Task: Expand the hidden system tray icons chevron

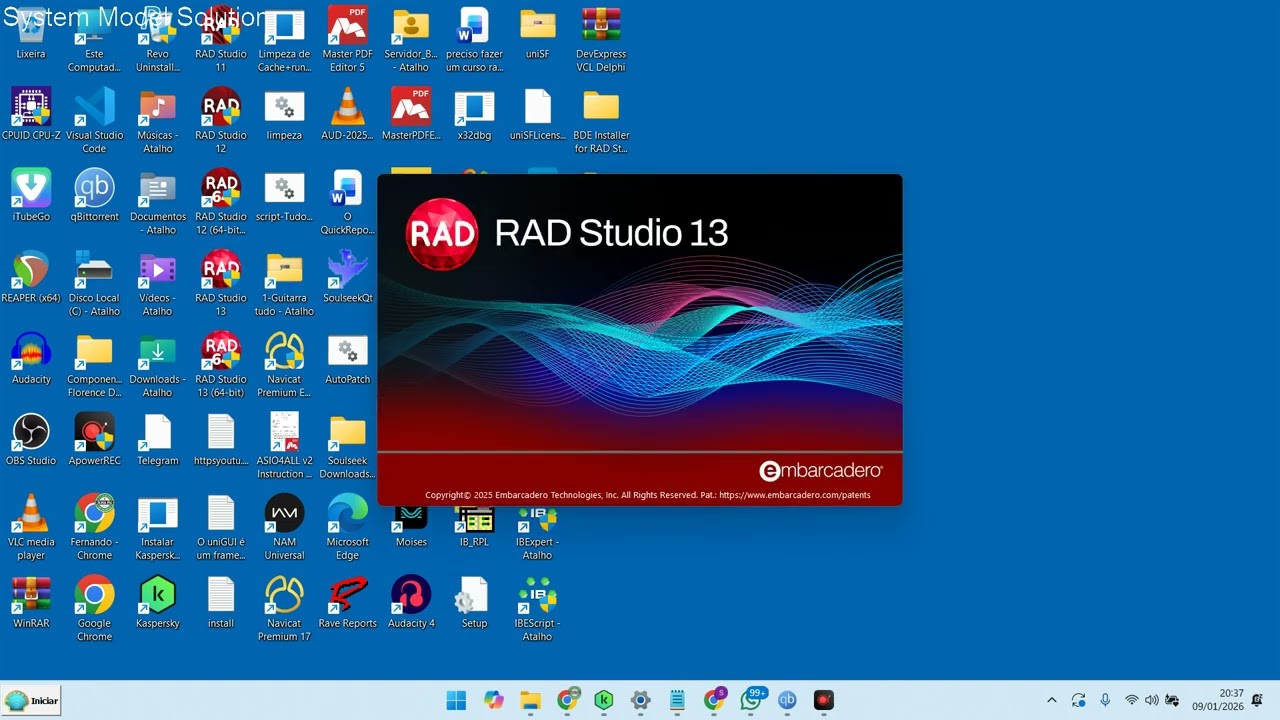Action: pos(1051,700)
